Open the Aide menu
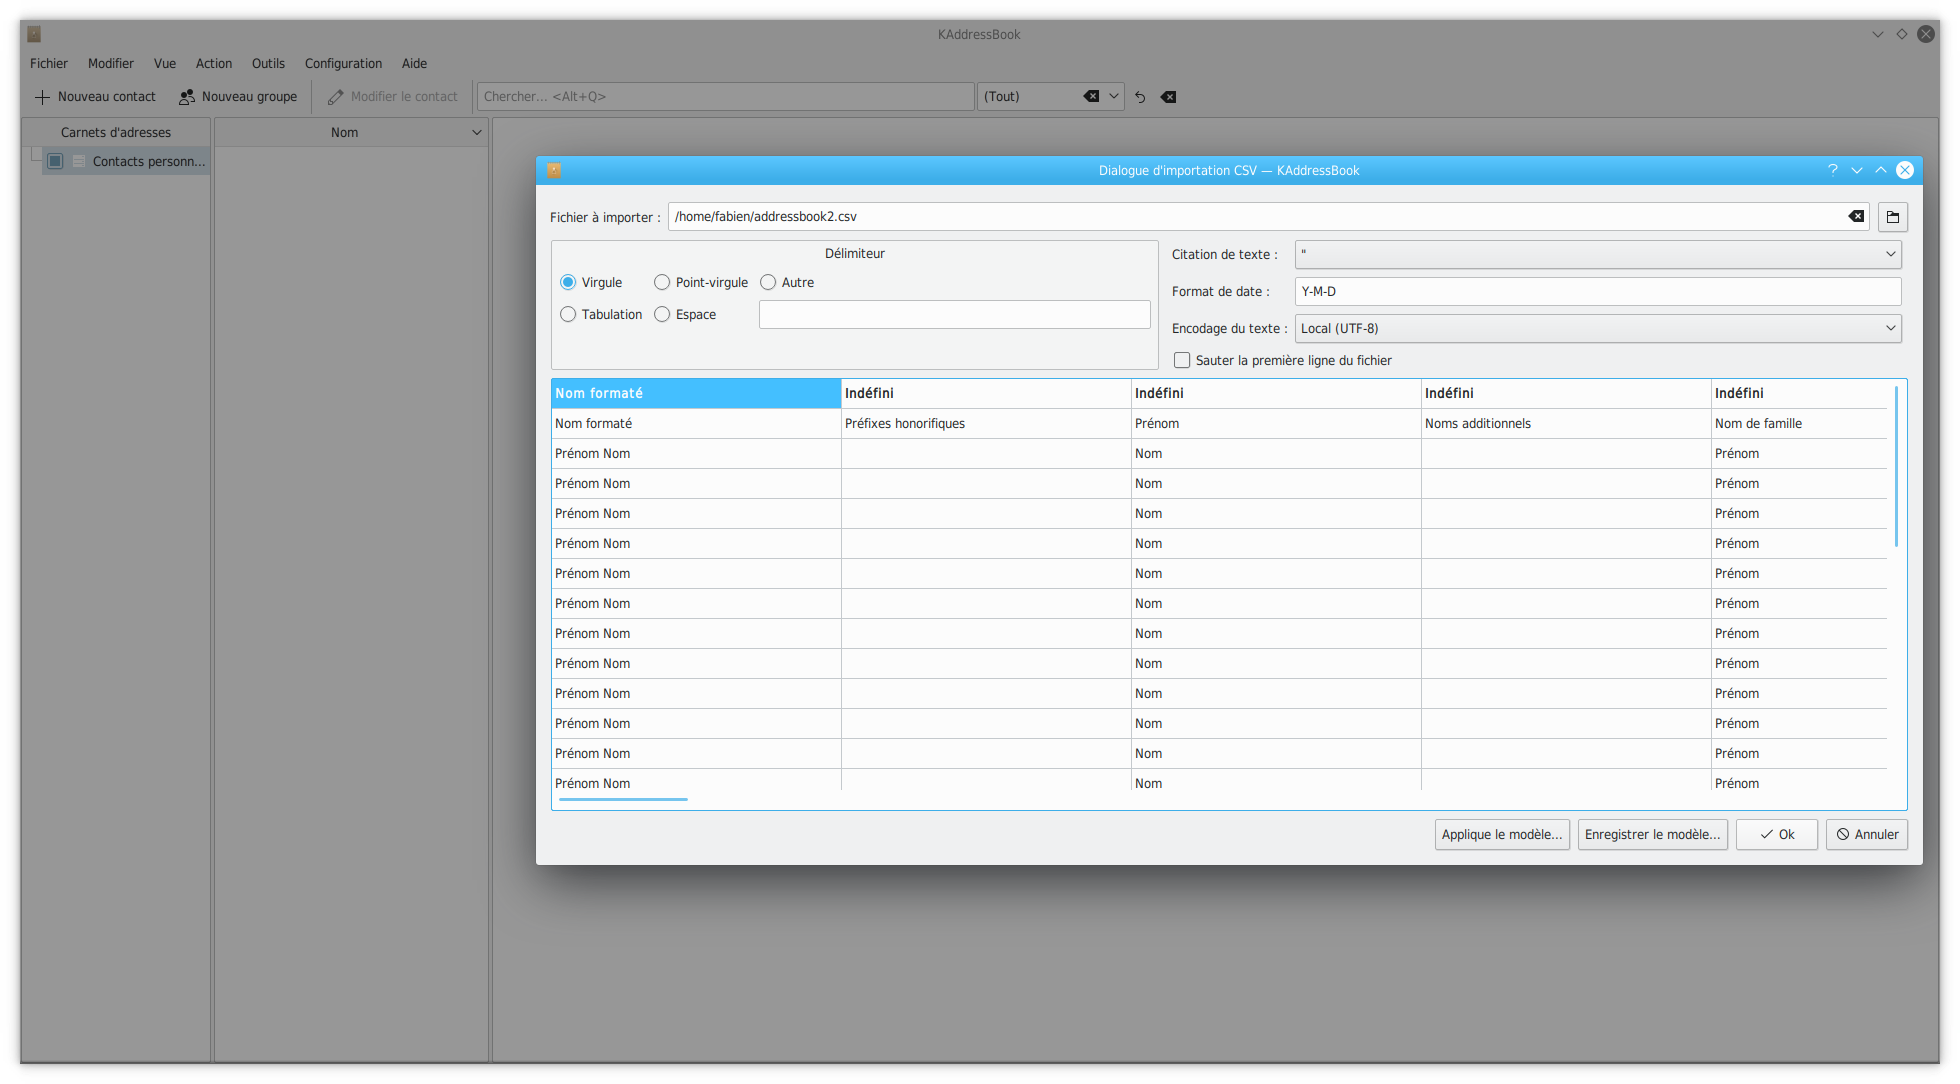1960x1084 pixels. tap(415, 63)
